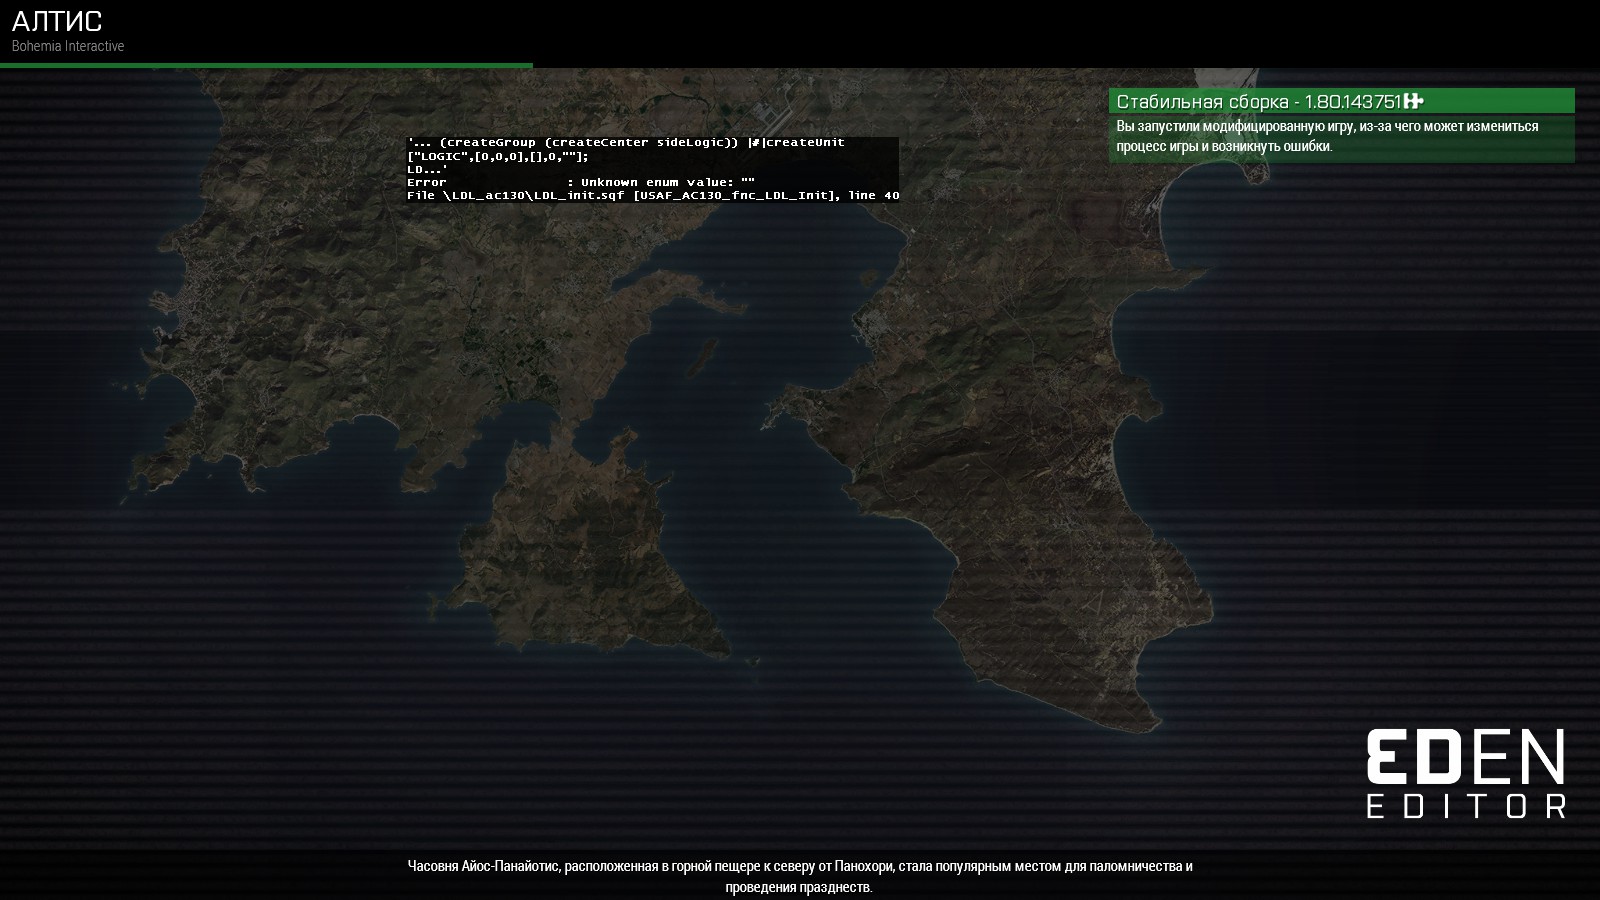Click the modified game warning text
The width and height of the screenshot is (1600, 900).
click(1326, 136)
